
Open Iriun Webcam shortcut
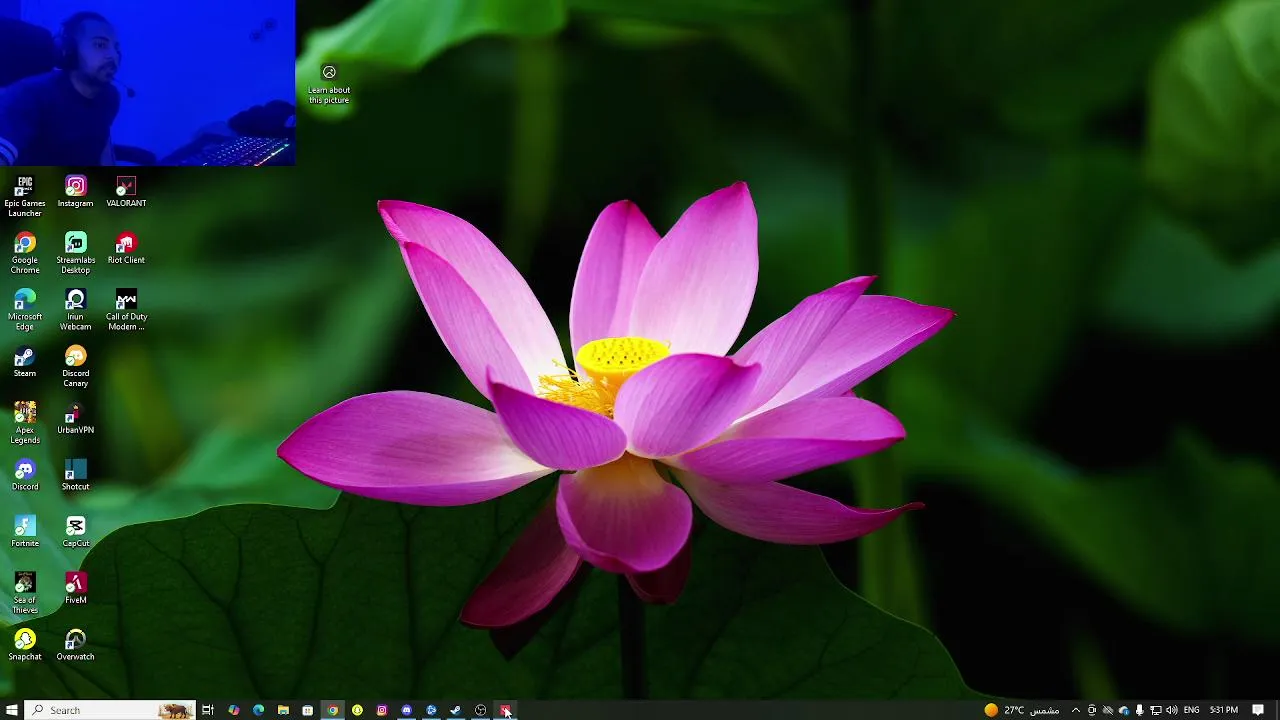(x=75, y=310)
